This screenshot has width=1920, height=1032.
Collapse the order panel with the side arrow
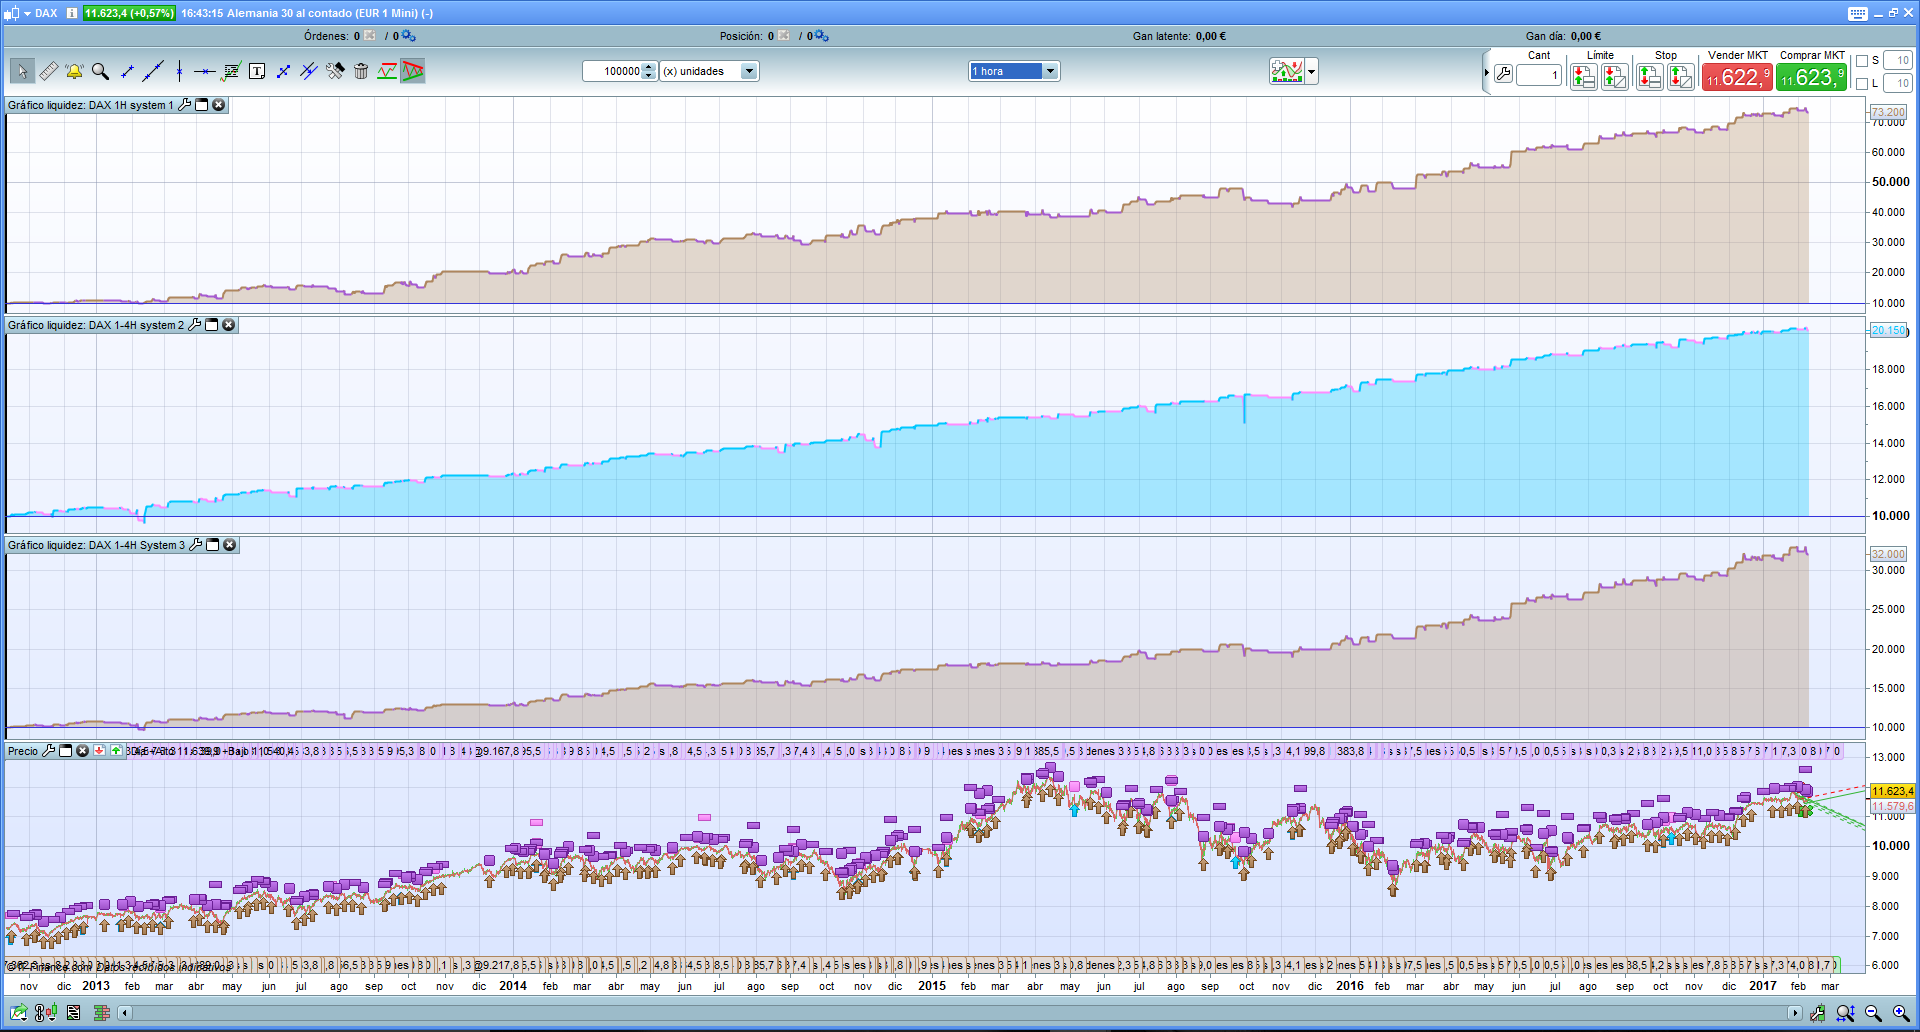1487,72
